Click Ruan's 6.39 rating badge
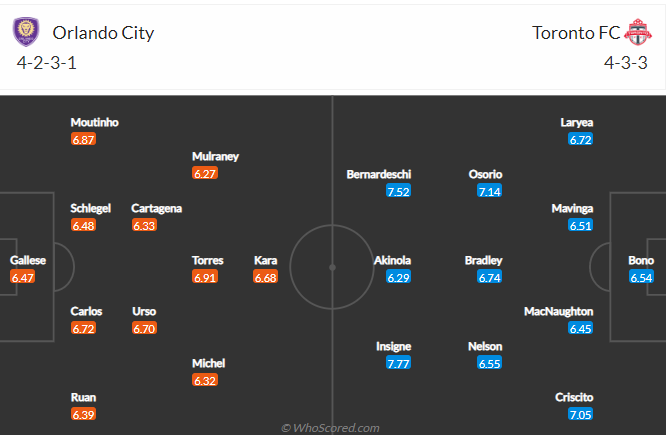 click(x=83, y=415)
